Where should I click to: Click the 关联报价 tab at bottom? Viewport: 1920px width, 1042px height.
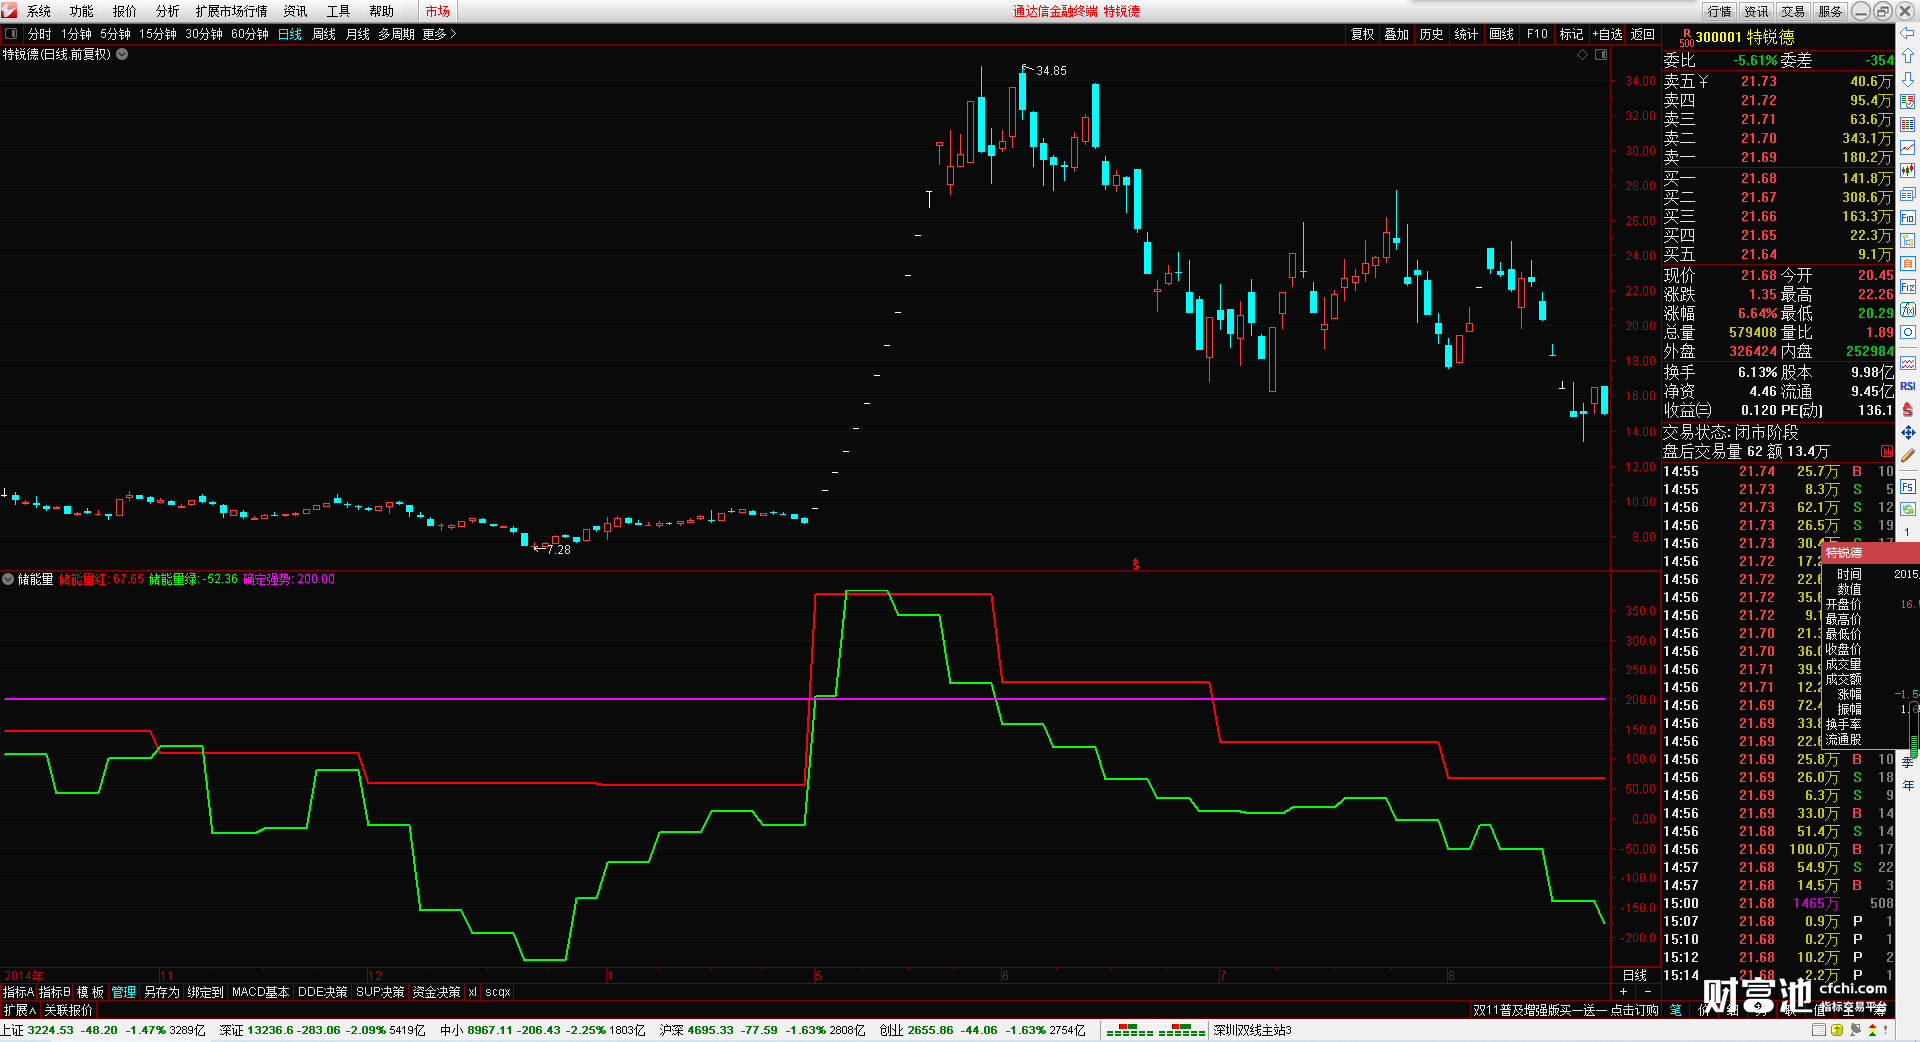click(x=68, y=1010)
